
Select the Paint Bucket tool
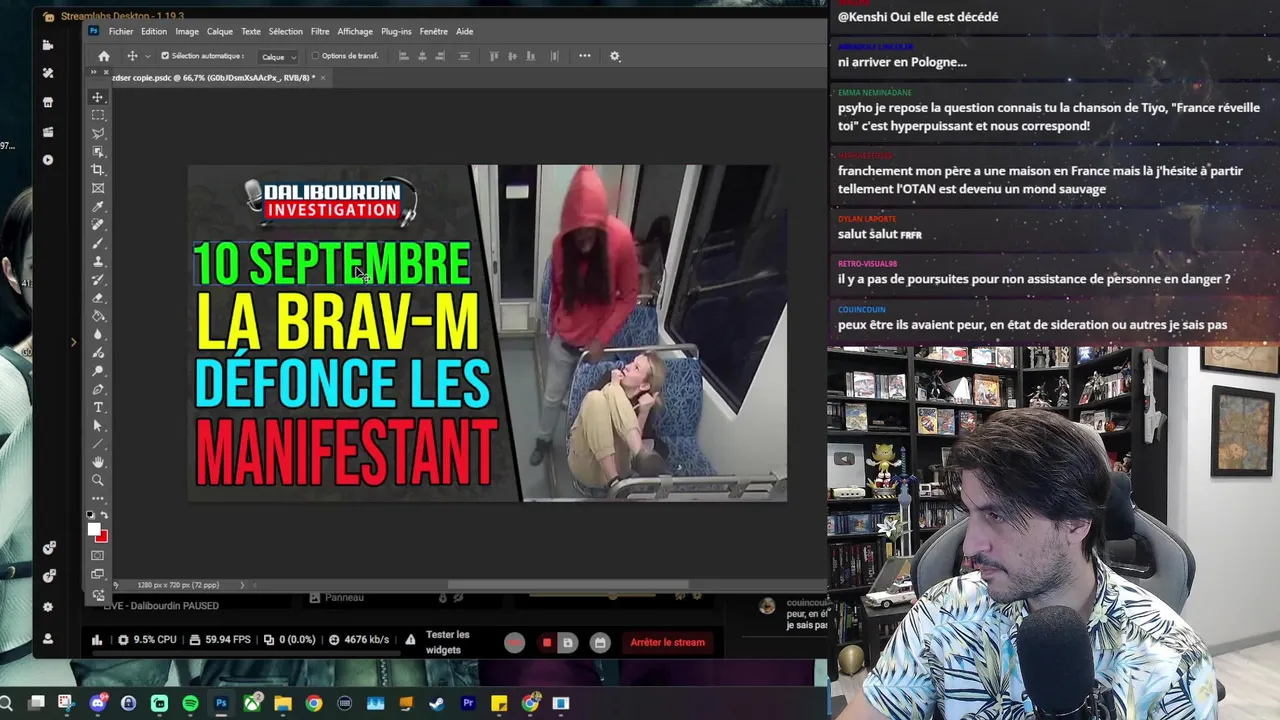[98, 315]
